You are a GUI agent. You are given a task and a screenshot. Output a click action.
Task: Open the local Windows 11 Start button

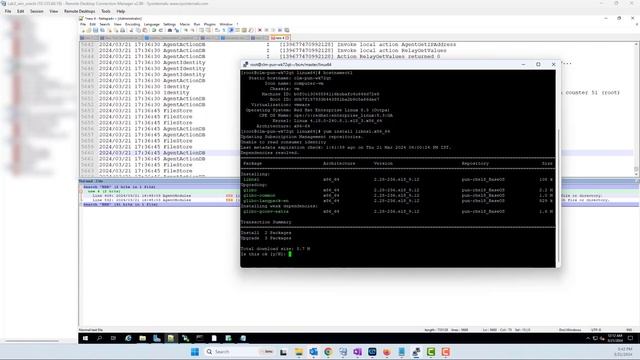click(195, 352)
